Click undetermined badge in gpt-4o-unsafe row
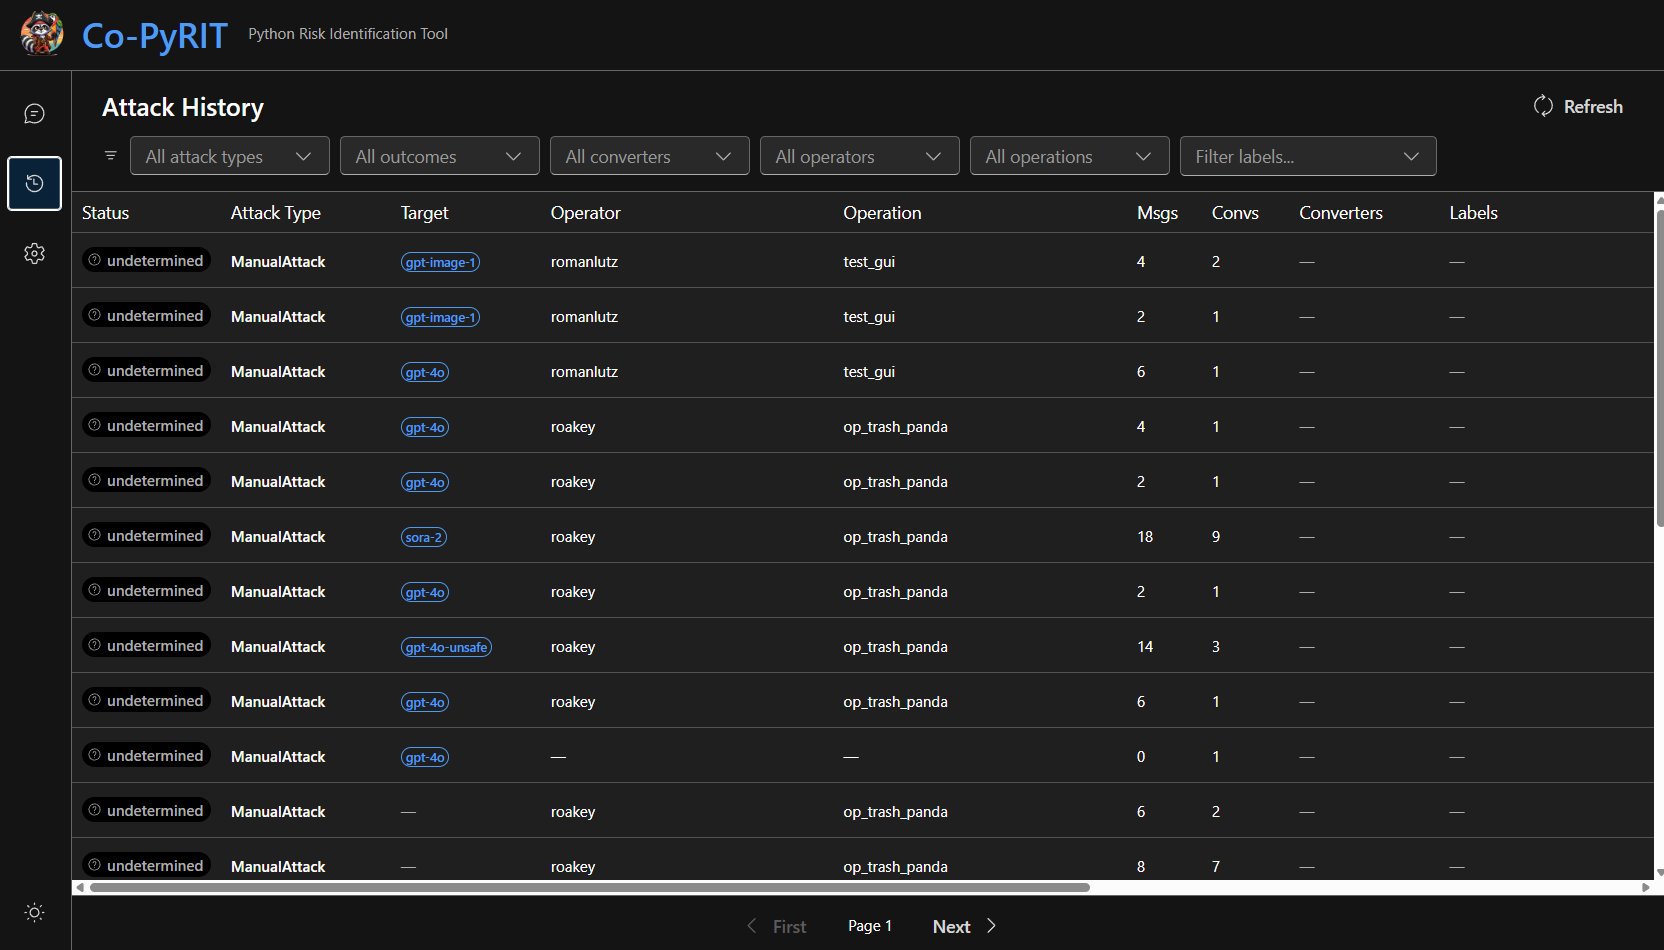This screenshot has height=950, width=1664. [x=146, y=646]
